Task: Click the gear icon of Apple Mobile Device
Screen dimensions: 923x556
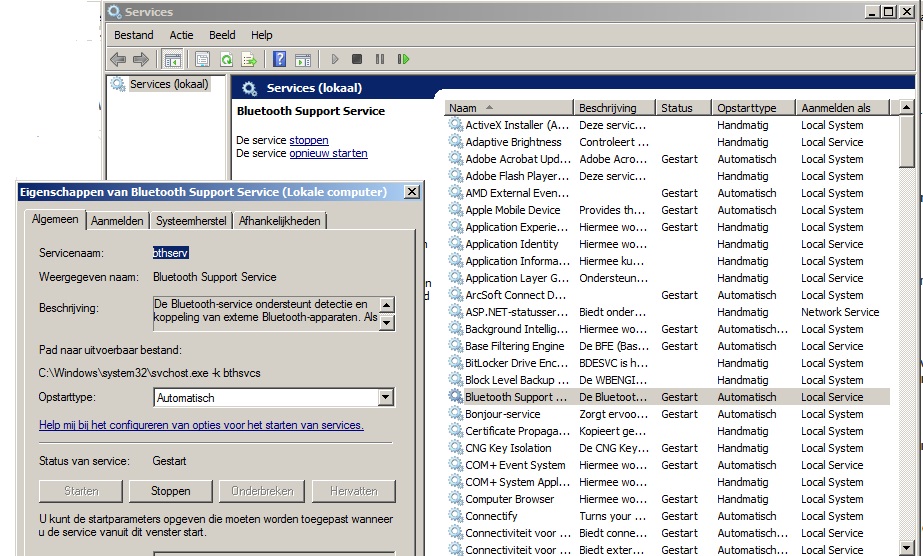Action: pos(456,209)
